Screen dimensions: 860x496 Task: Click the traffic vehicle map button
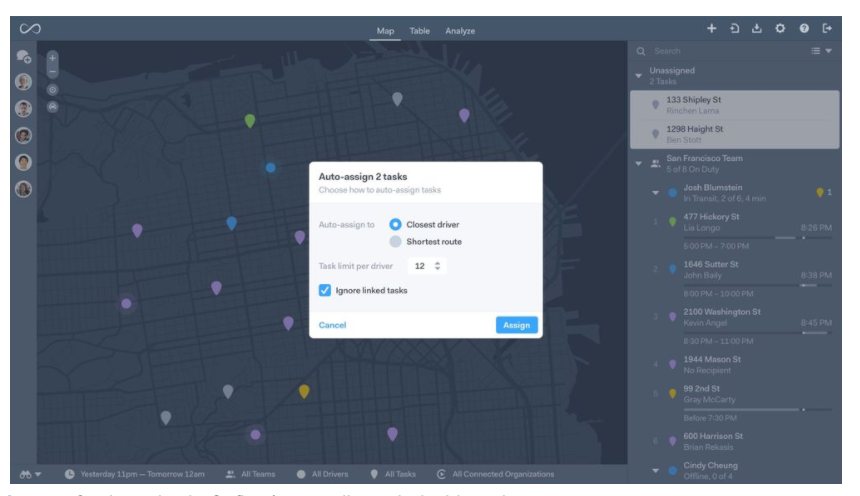53,107
